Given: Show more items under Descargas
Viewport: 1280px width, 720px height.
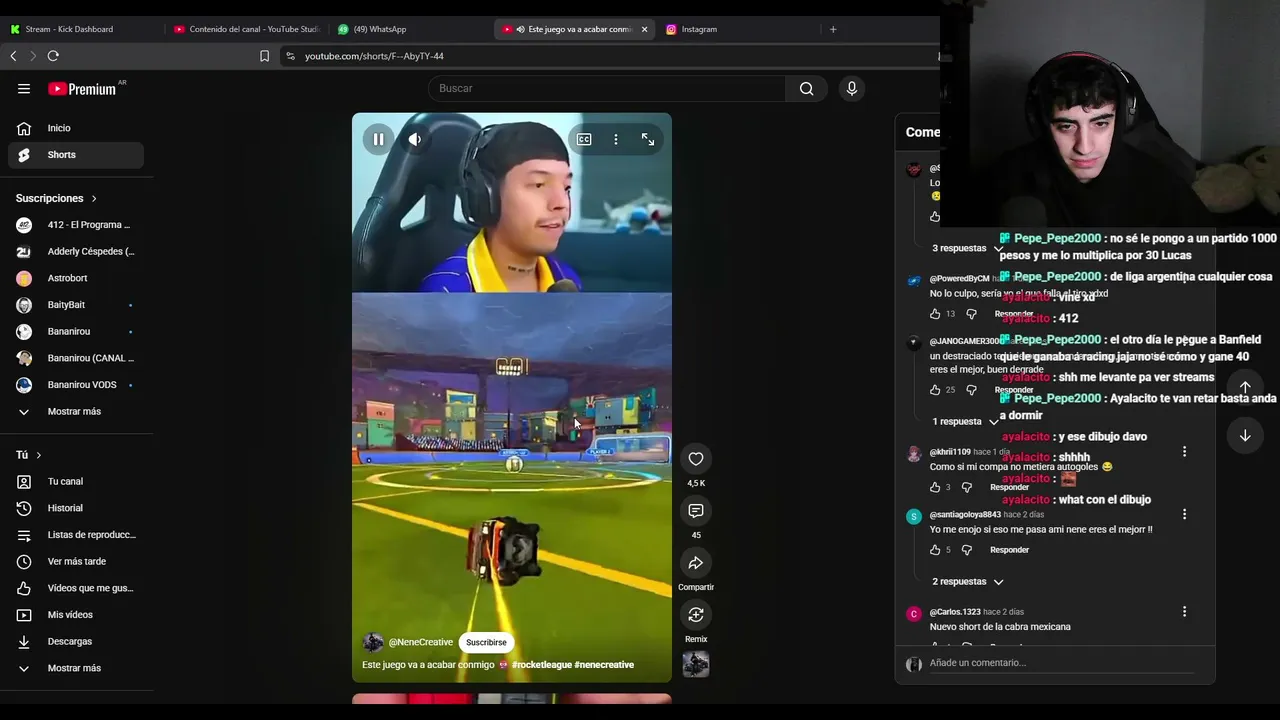Looking at the screenshot, I should pyautogui.click(x=76, y=668).
